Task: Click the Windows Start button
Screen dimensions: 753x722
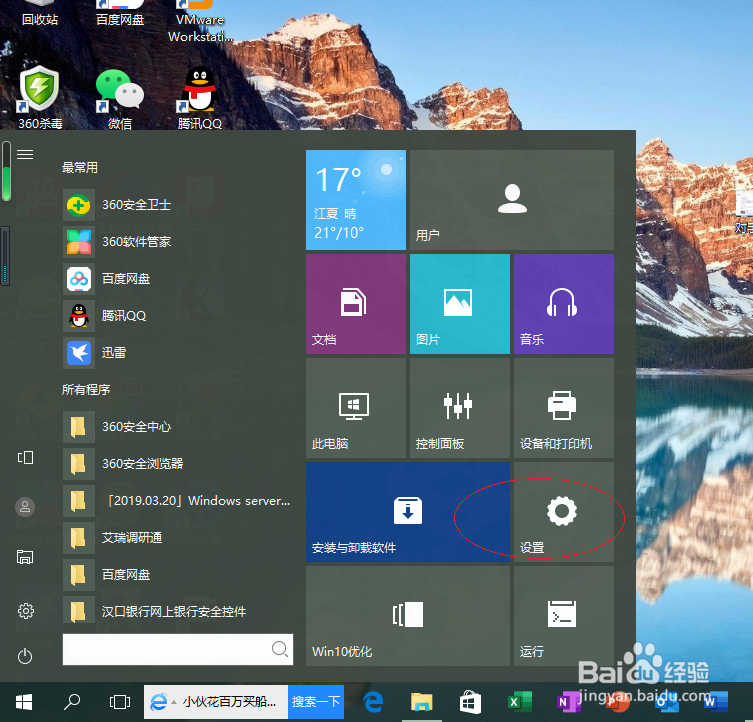Action: (x=24, y=702)
